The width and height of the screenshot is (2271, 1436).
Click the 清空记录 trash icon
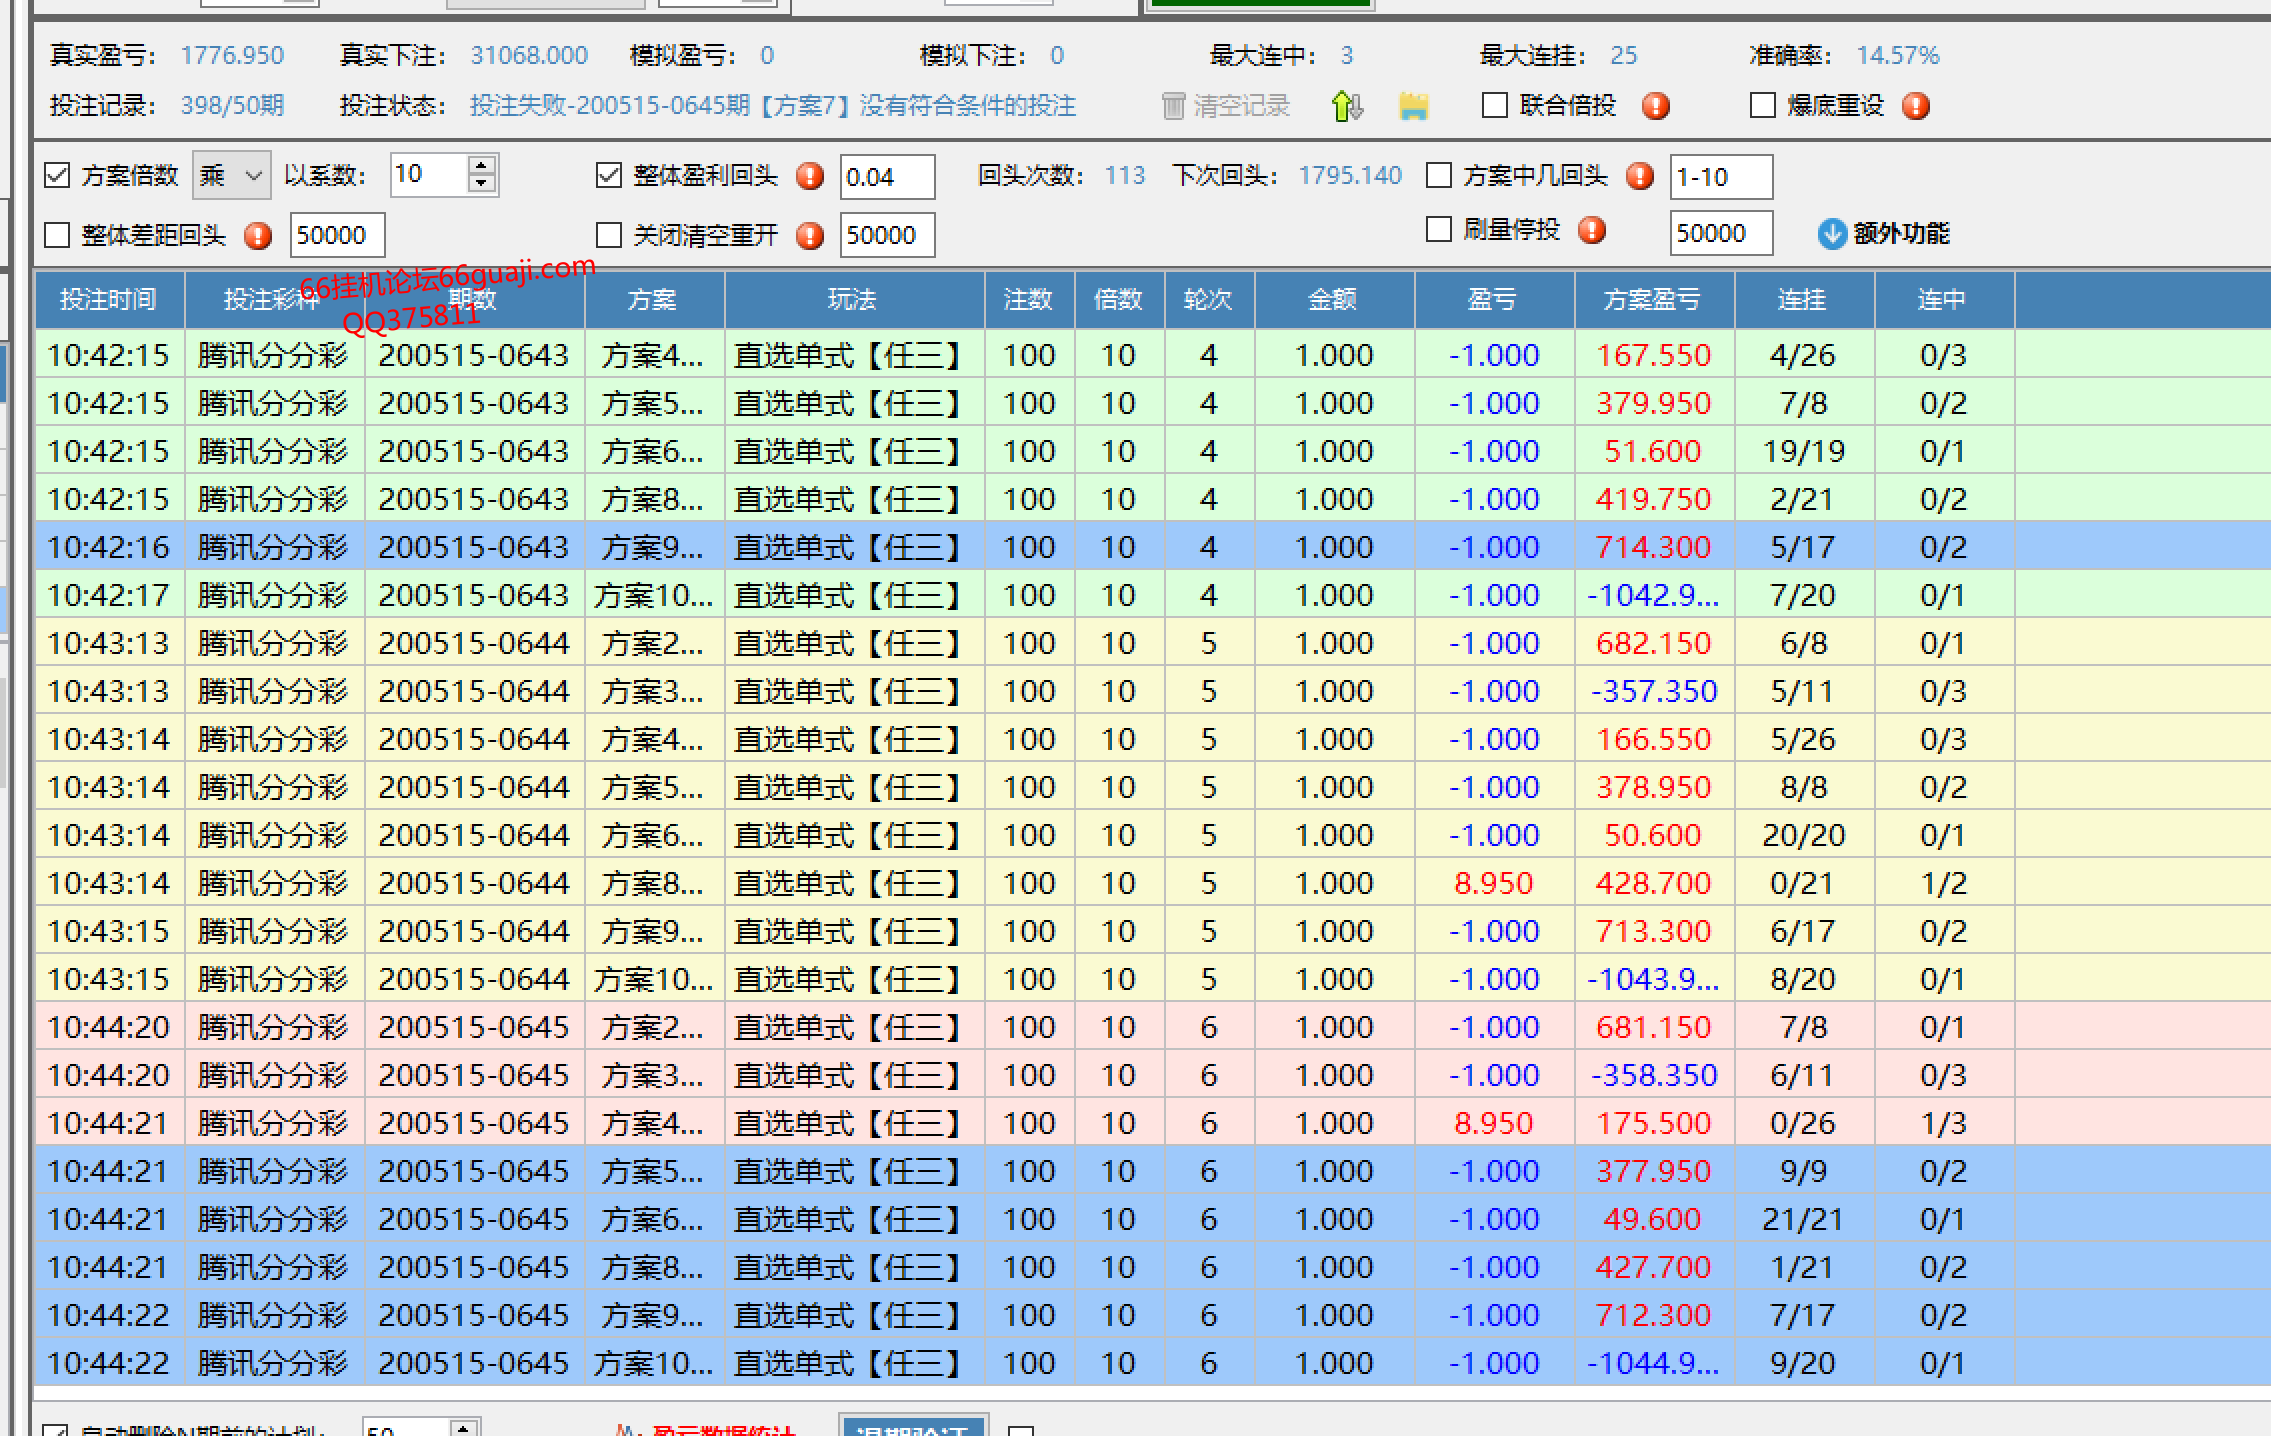pos(1173,106)
